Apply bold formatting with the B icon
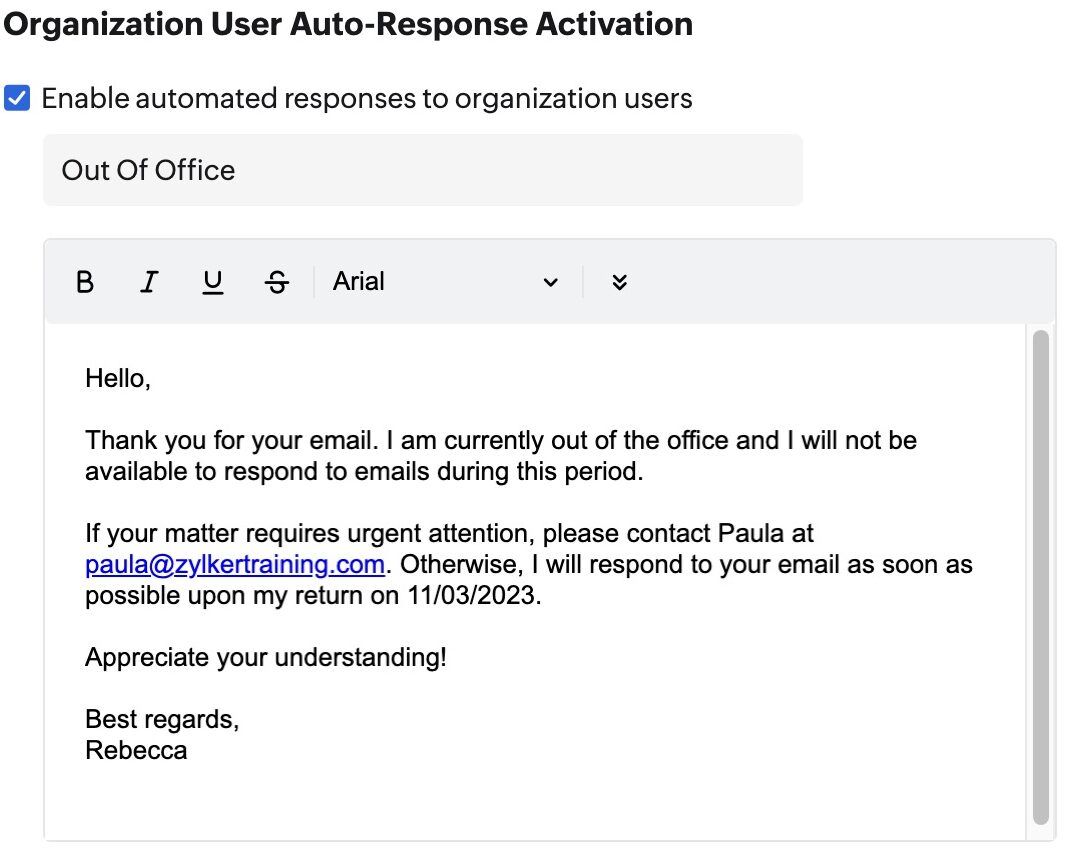 point(85,282)
